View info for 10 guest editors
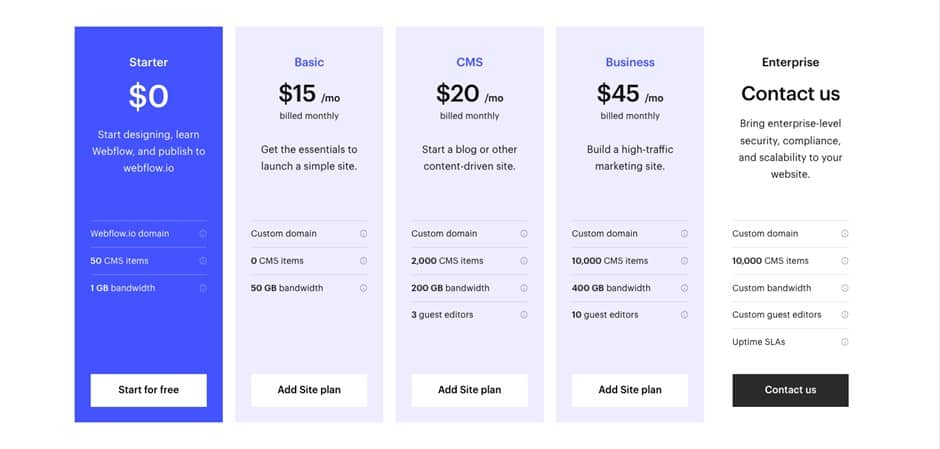 coord(684,315)
